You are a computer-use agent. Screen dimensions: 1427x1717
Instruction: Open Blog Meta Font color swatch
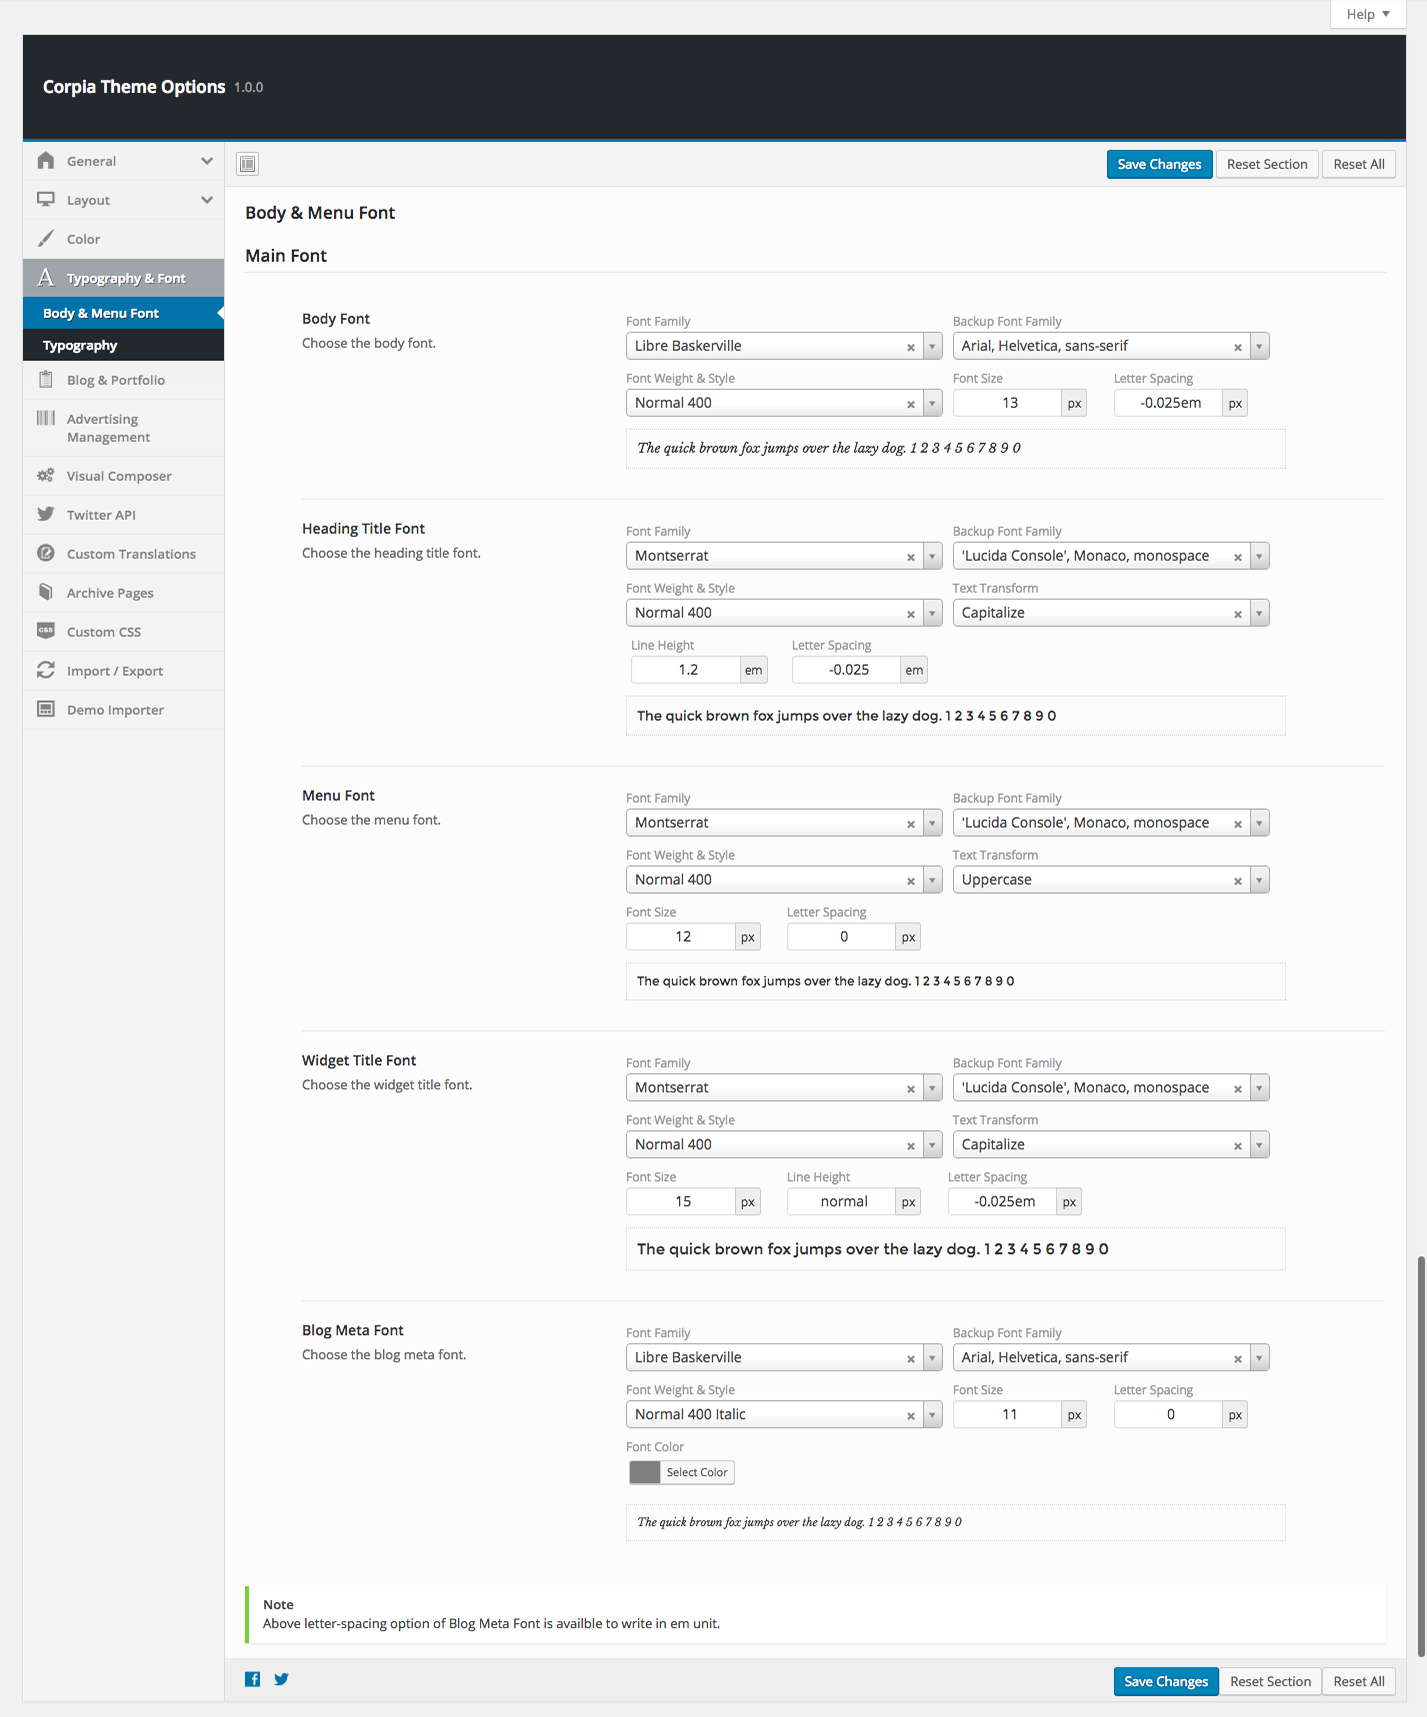tap(645, 1472)
